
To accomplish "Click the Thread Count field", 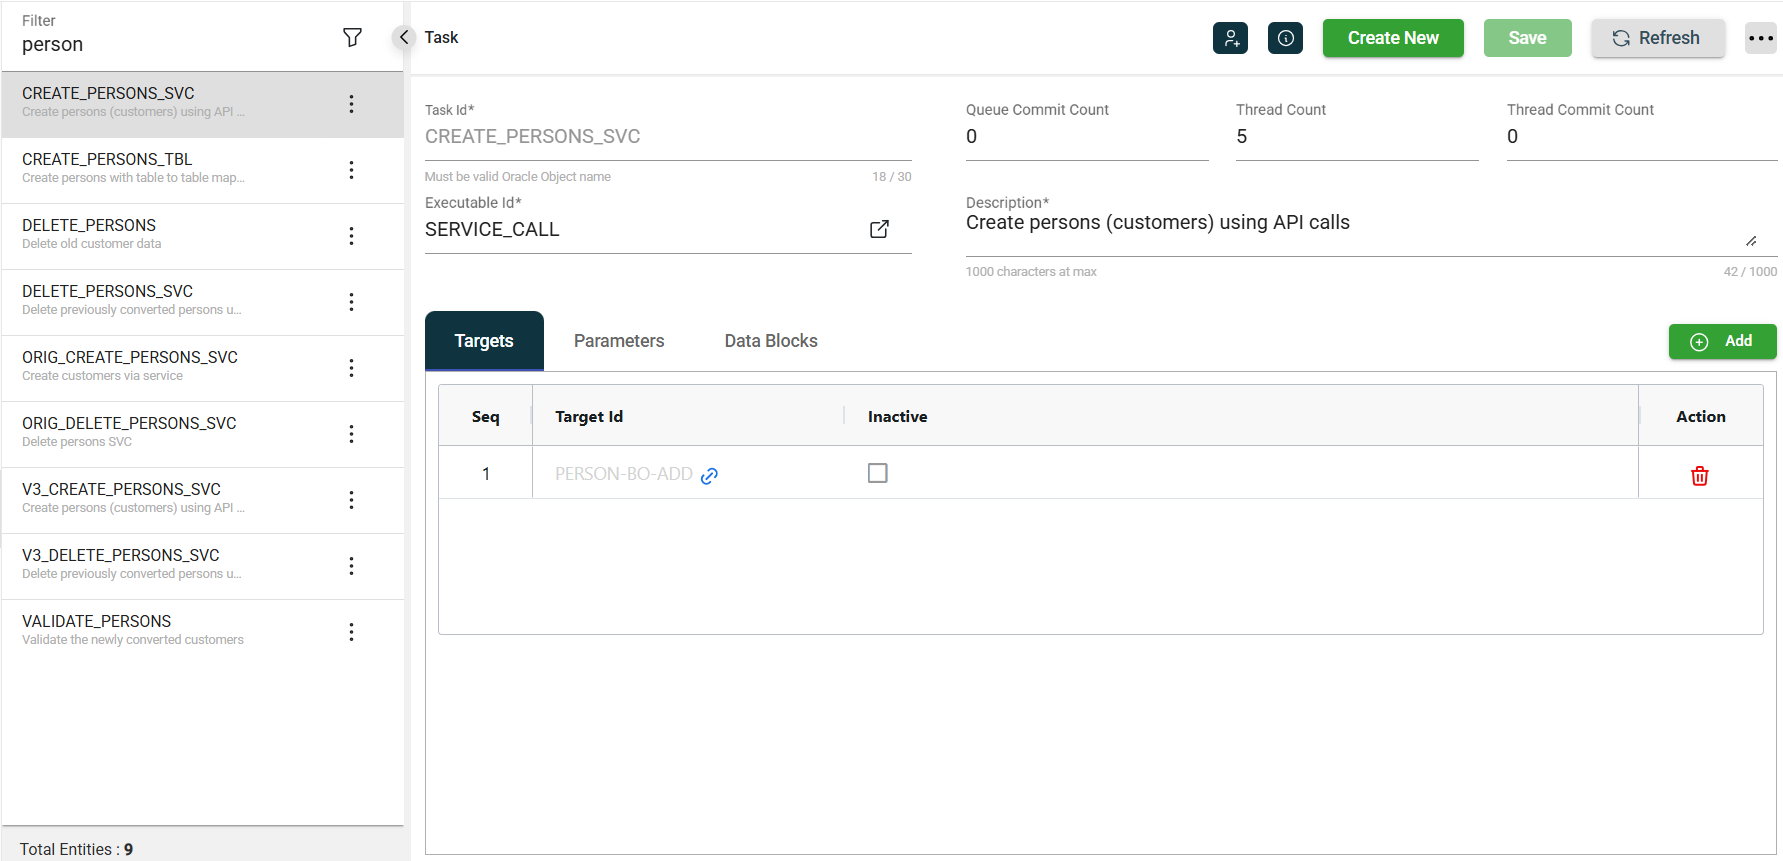I will (x=1355, y=137).
